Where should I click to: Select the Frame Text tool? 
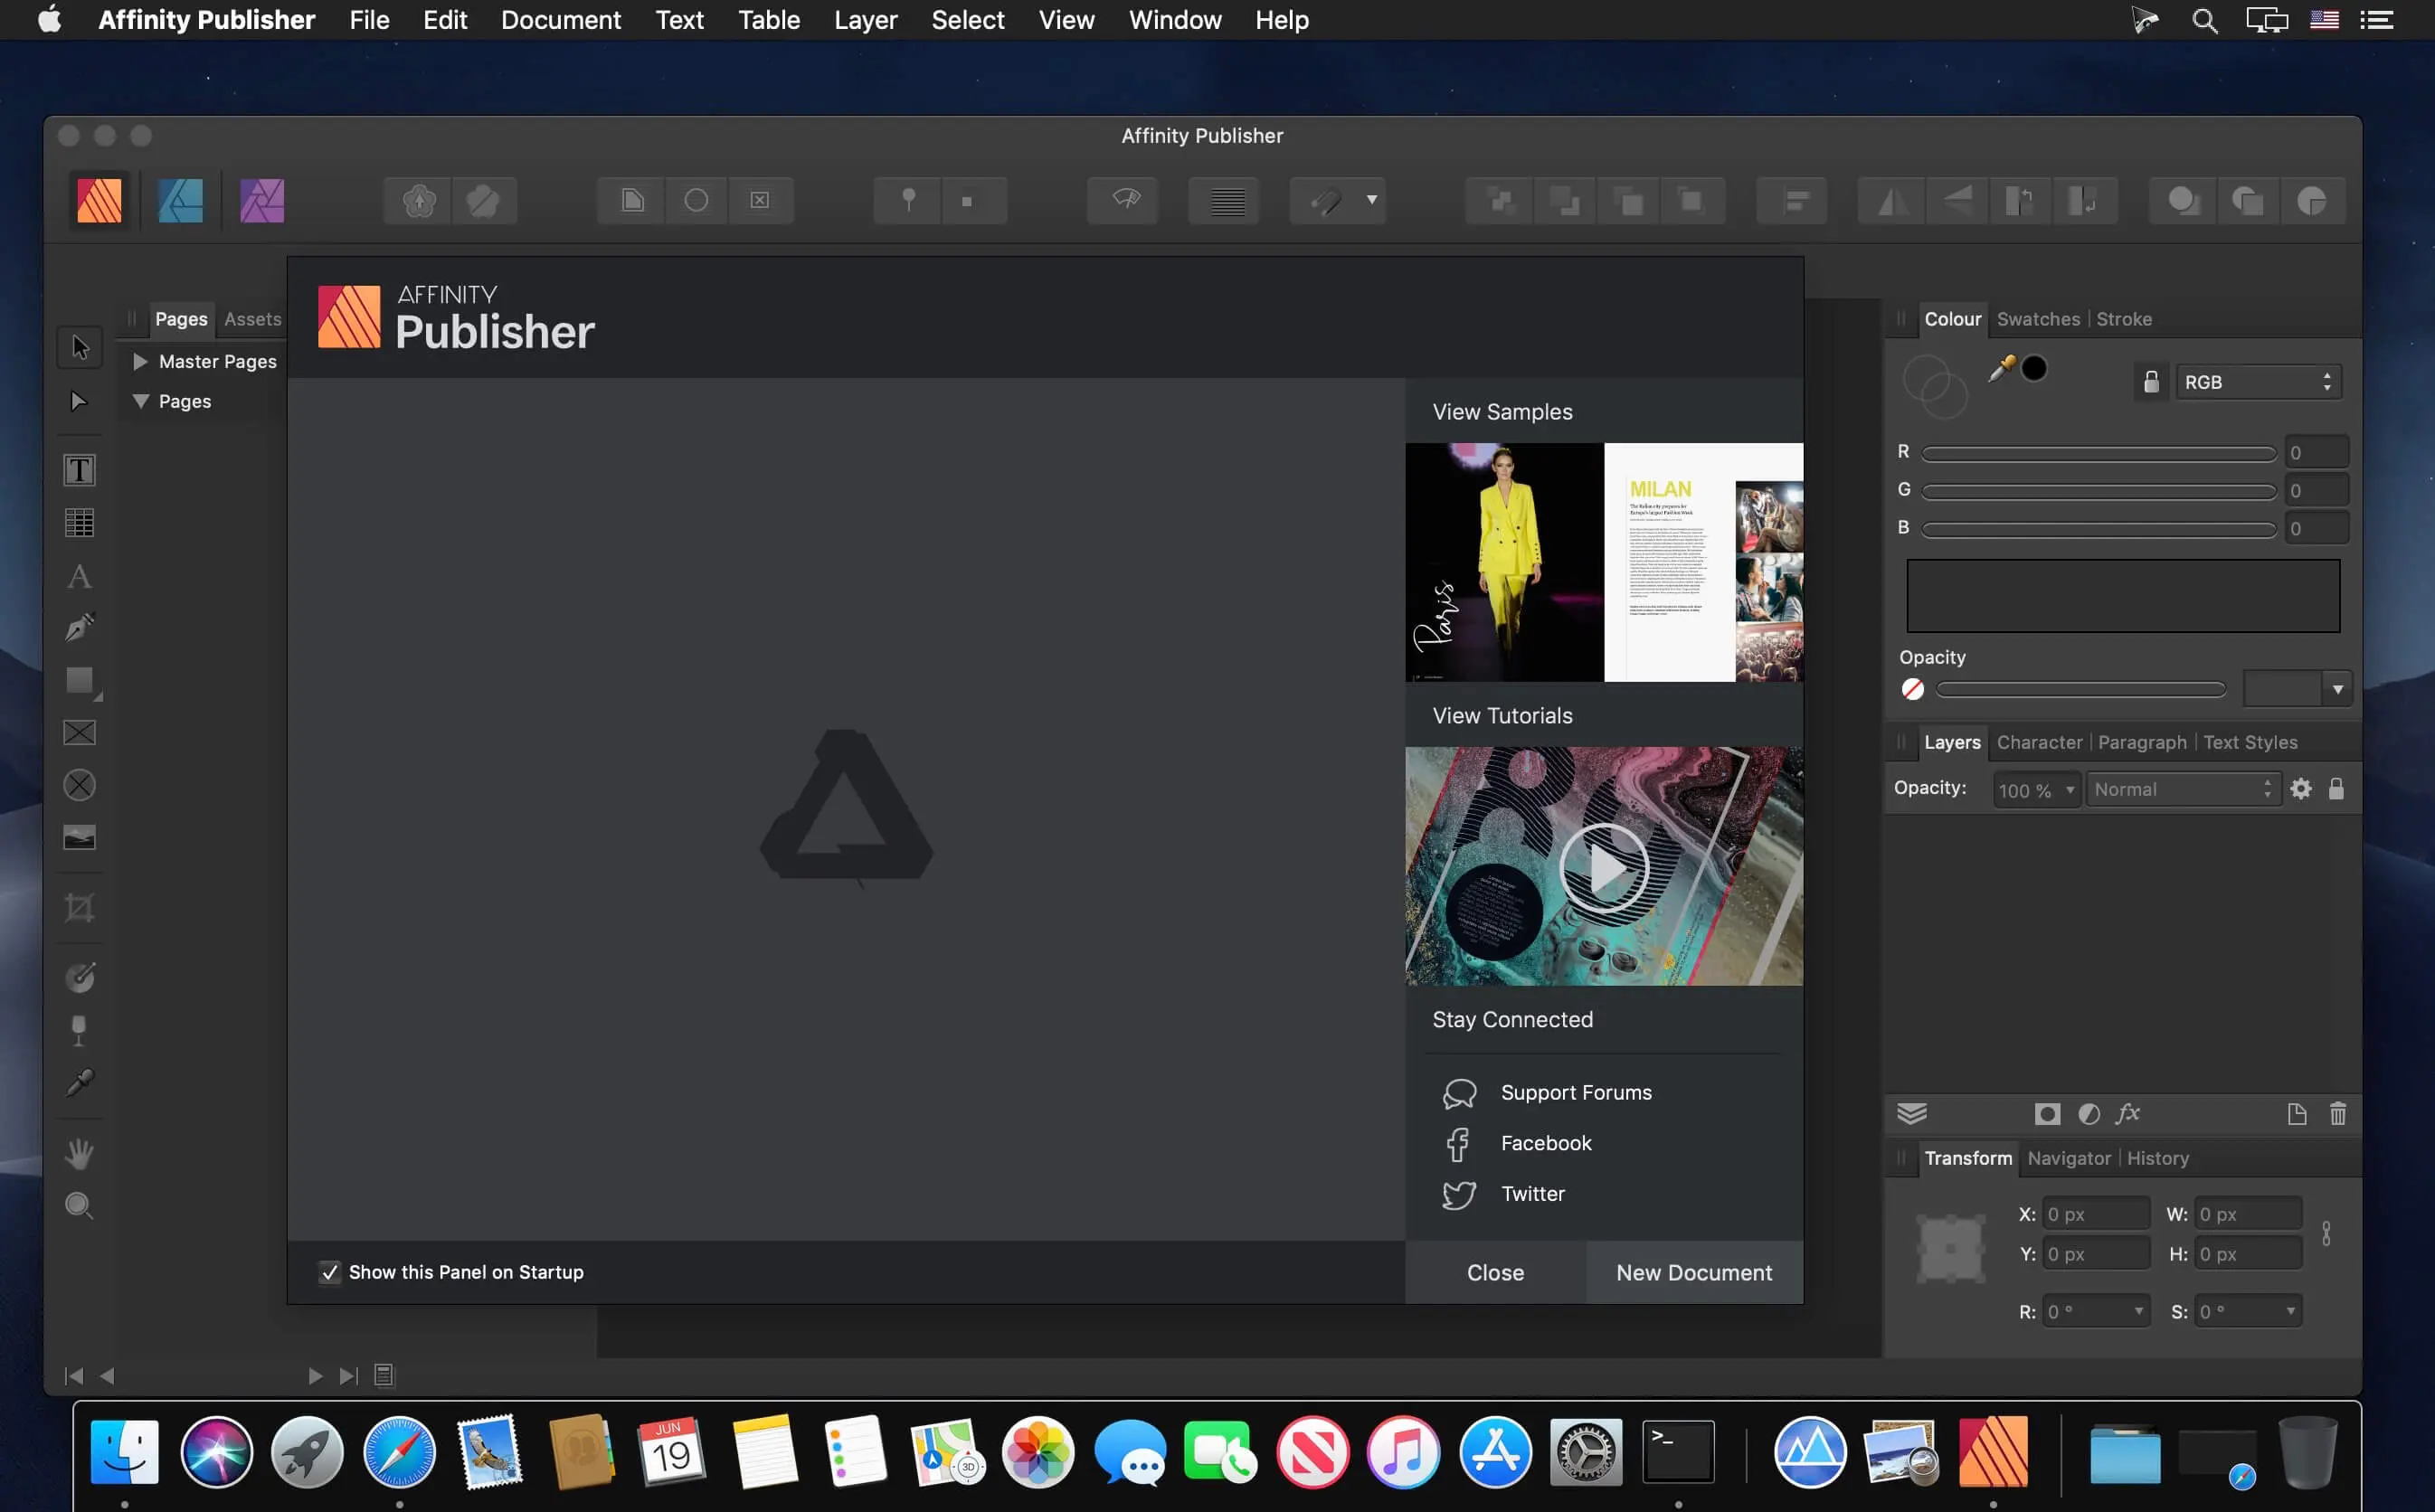(x=79, y=470)
